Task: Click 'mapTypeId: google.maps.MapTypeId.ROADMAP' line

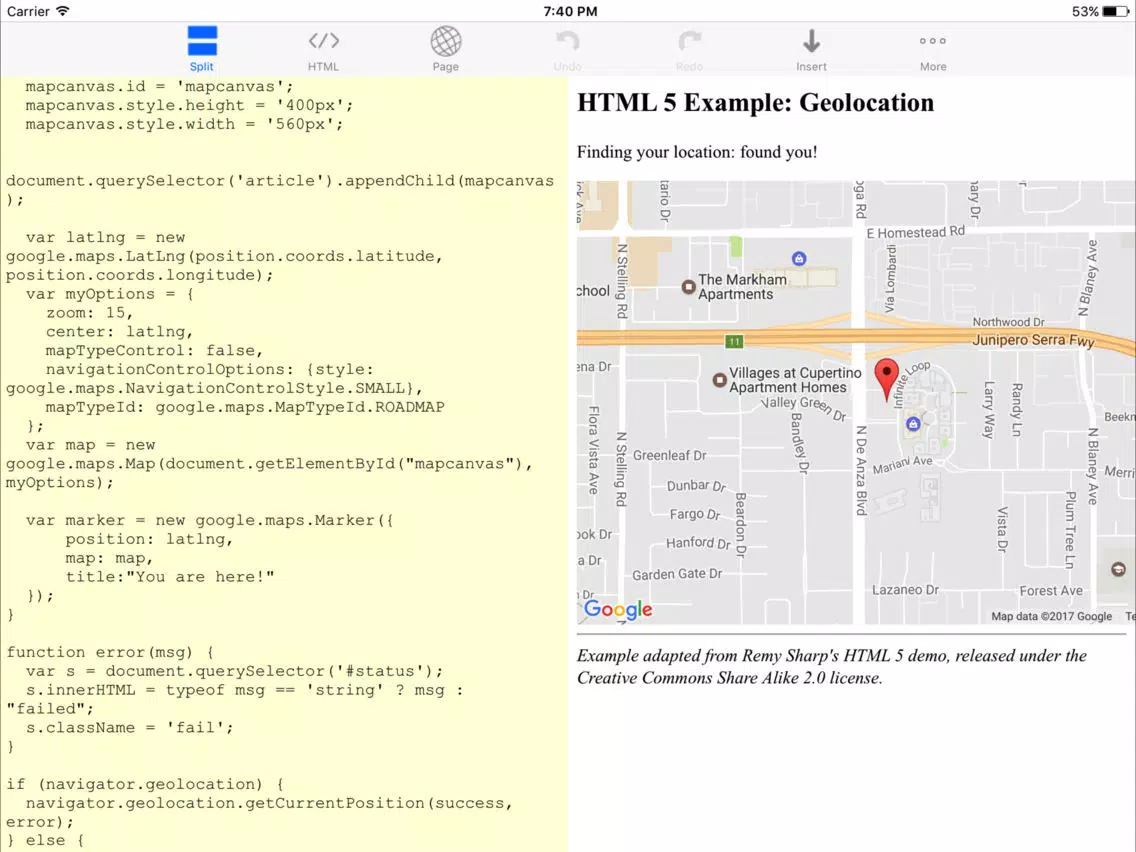Action: (245, 407)
